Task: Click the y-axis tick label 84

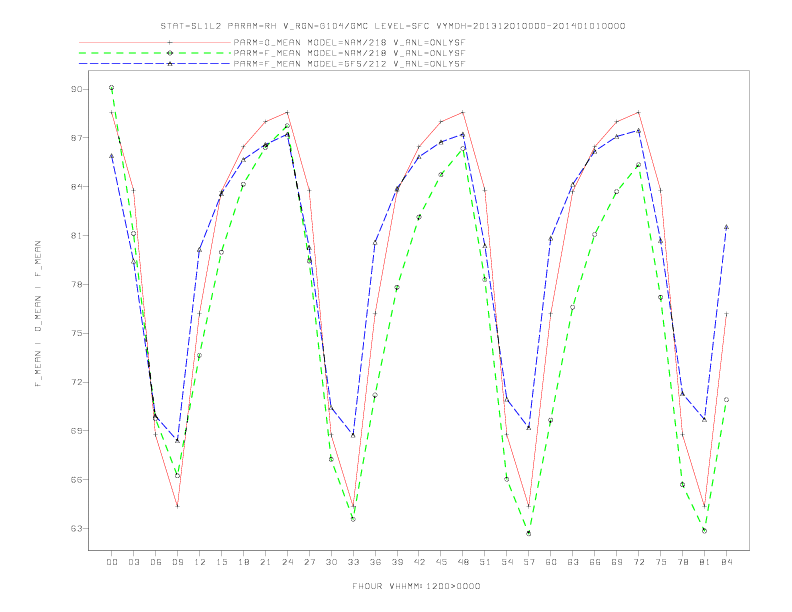Action: click(77, 187)
